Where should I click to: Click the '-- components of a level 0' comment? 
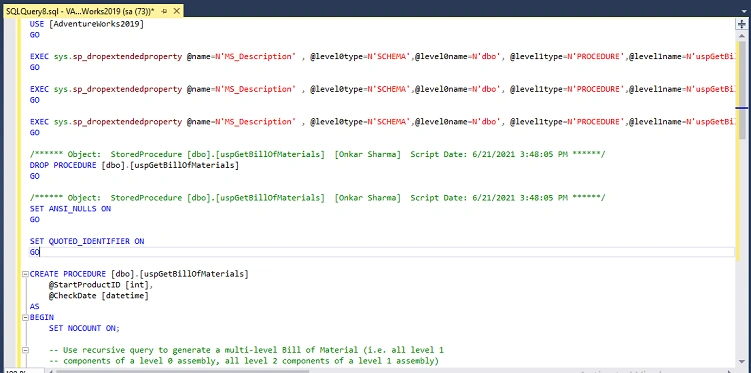(x=243, y=361)
